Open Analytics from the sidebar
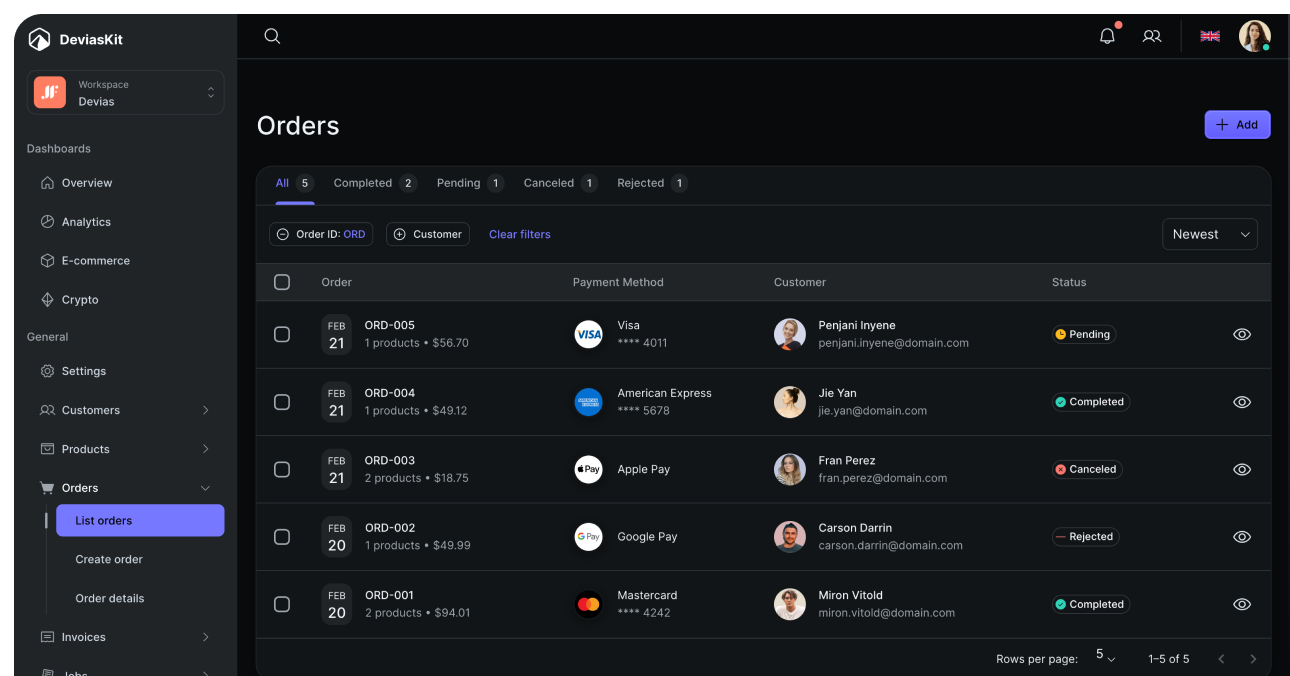Screen dimensions: 1290x676 86,222
